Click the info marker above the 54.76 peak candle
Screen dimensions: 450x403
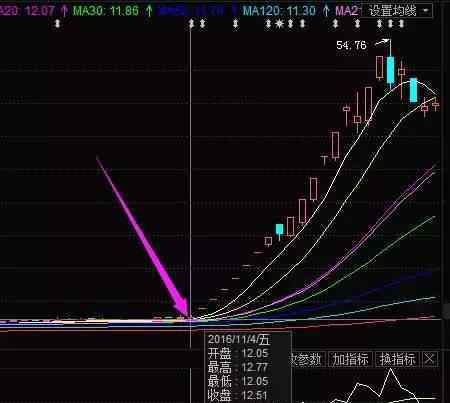coord(390,24)
